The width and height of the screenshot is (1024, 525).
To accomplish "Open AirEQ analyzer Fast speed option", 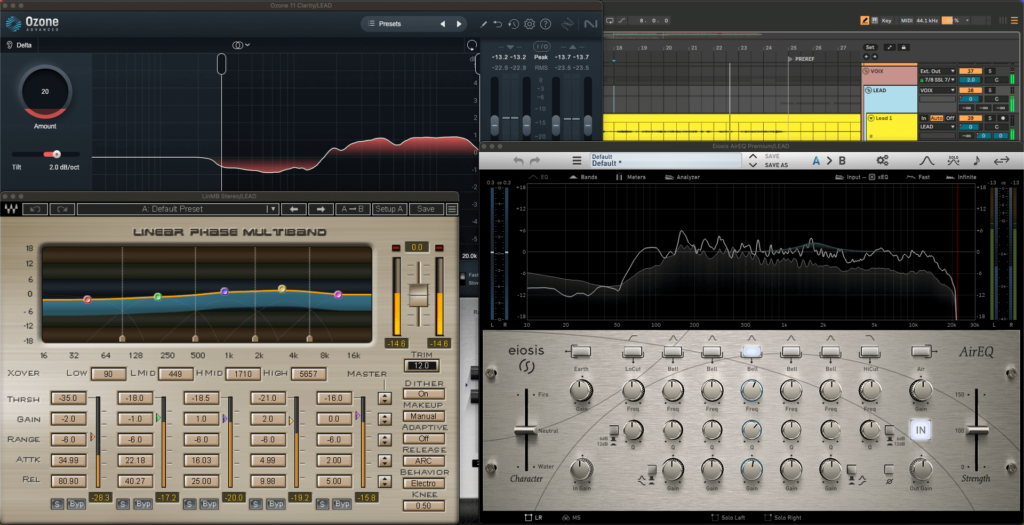I will [918, 177].
